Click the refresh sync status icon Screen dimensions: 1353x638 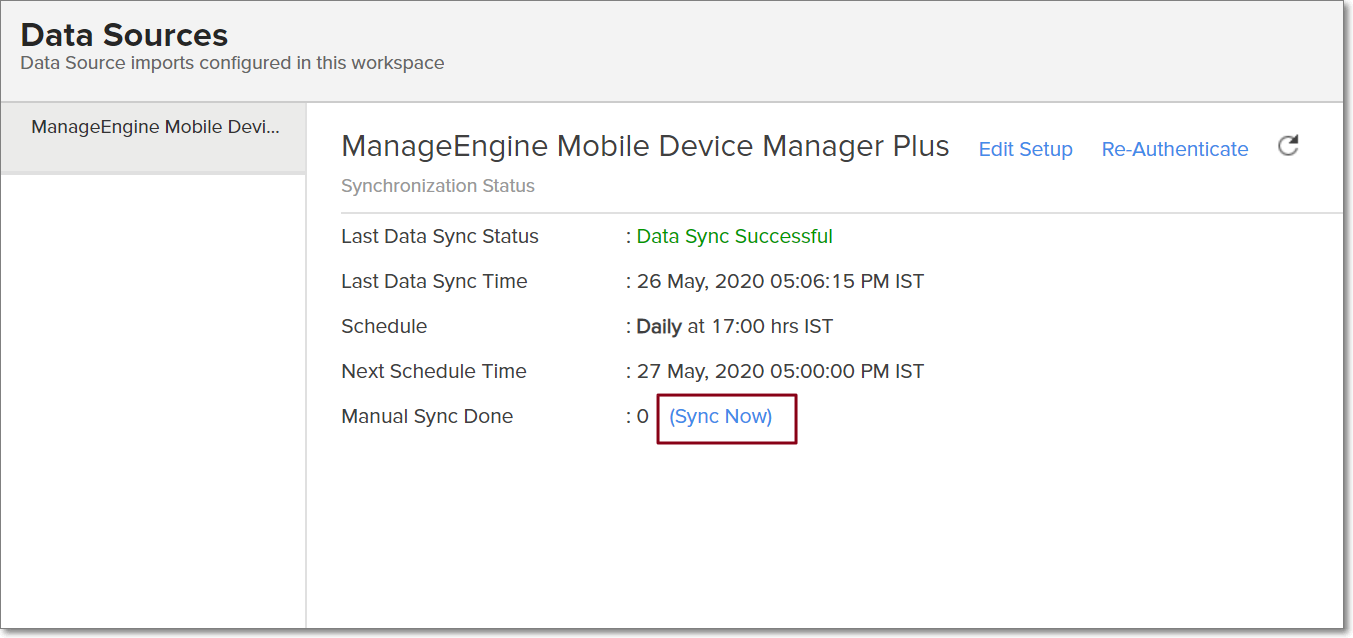click(1288, 146)
